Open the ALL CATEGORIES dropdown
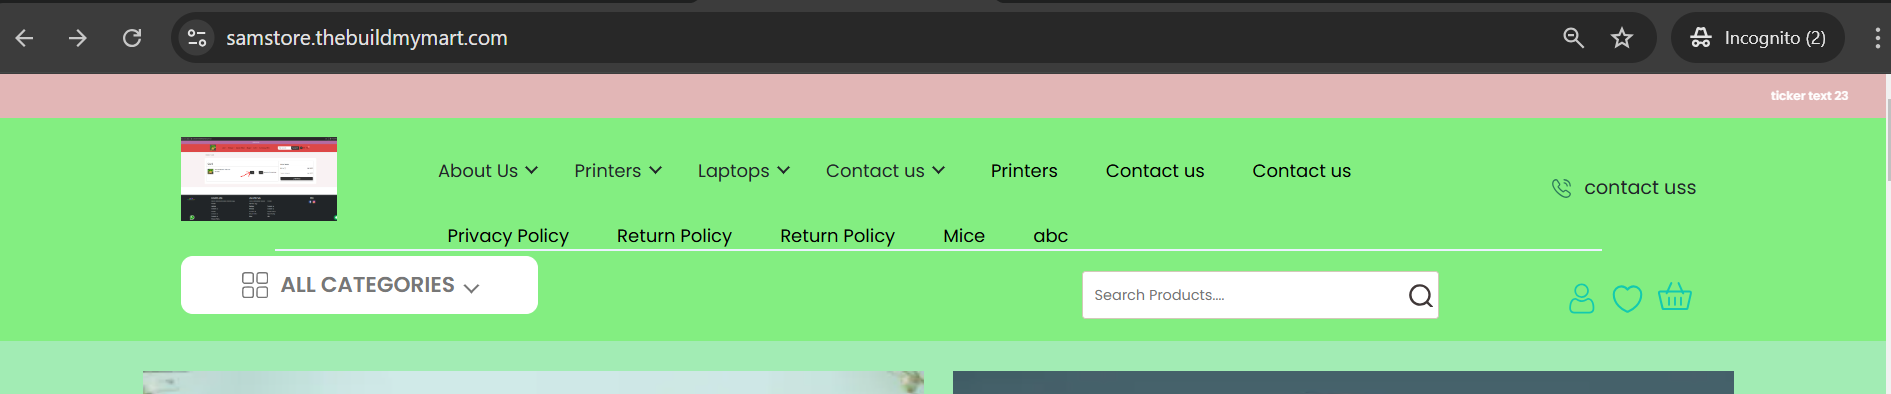Screen dimensions: 1891x394 click(359, 285)
